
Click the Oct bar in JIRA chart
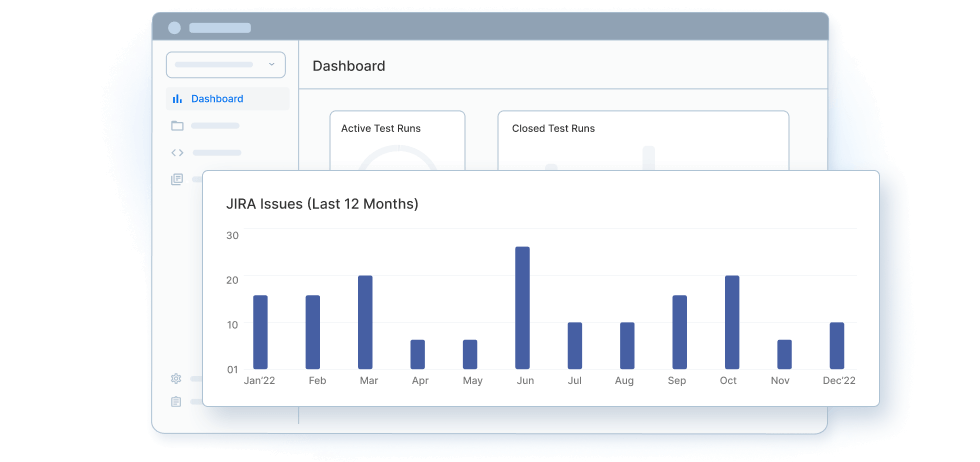732,322
